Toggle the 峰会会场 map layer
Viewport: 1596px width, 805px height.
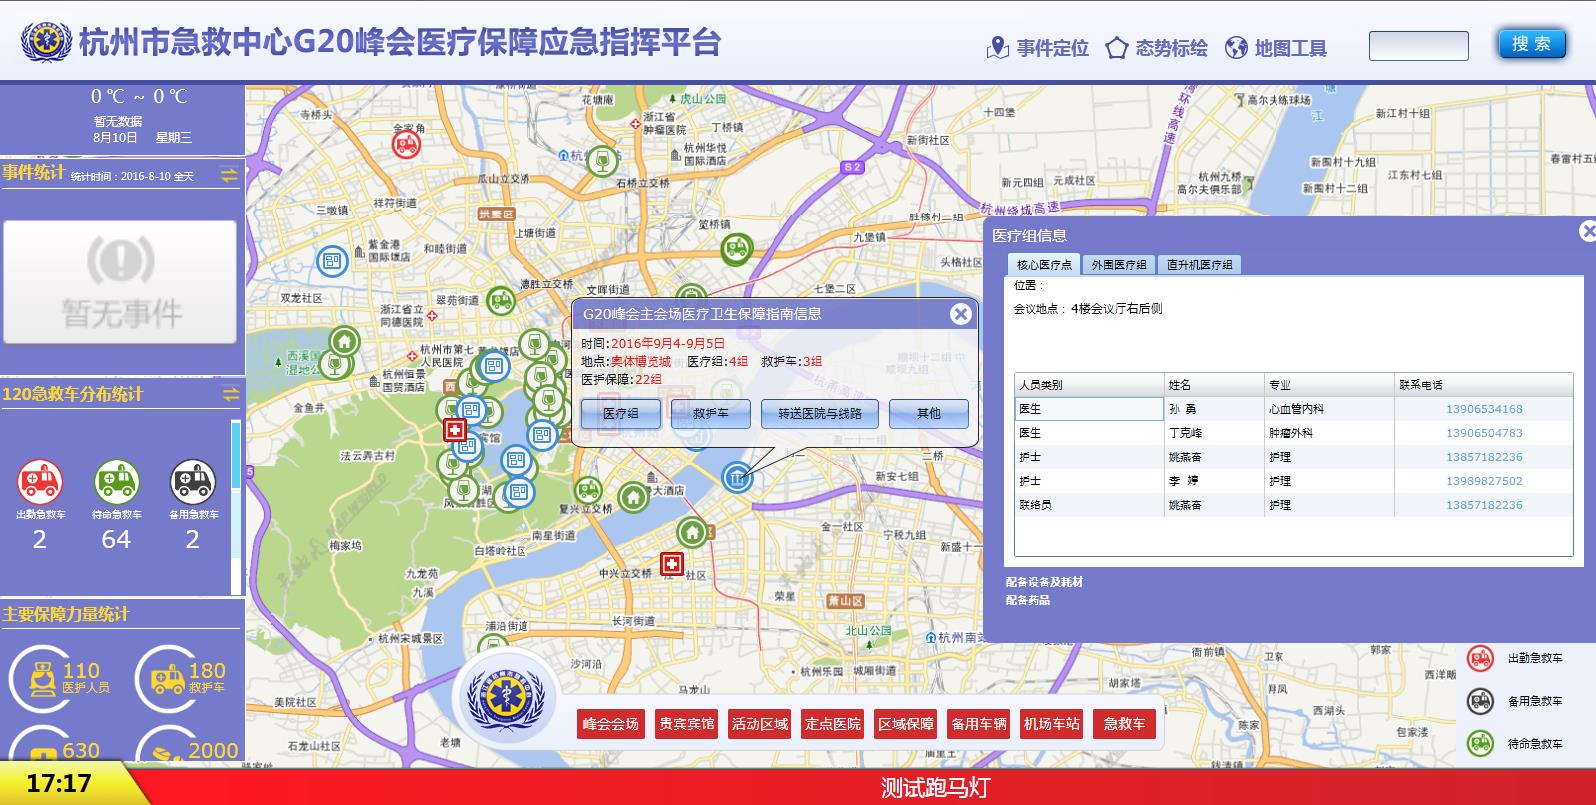(x=610, y=724)
